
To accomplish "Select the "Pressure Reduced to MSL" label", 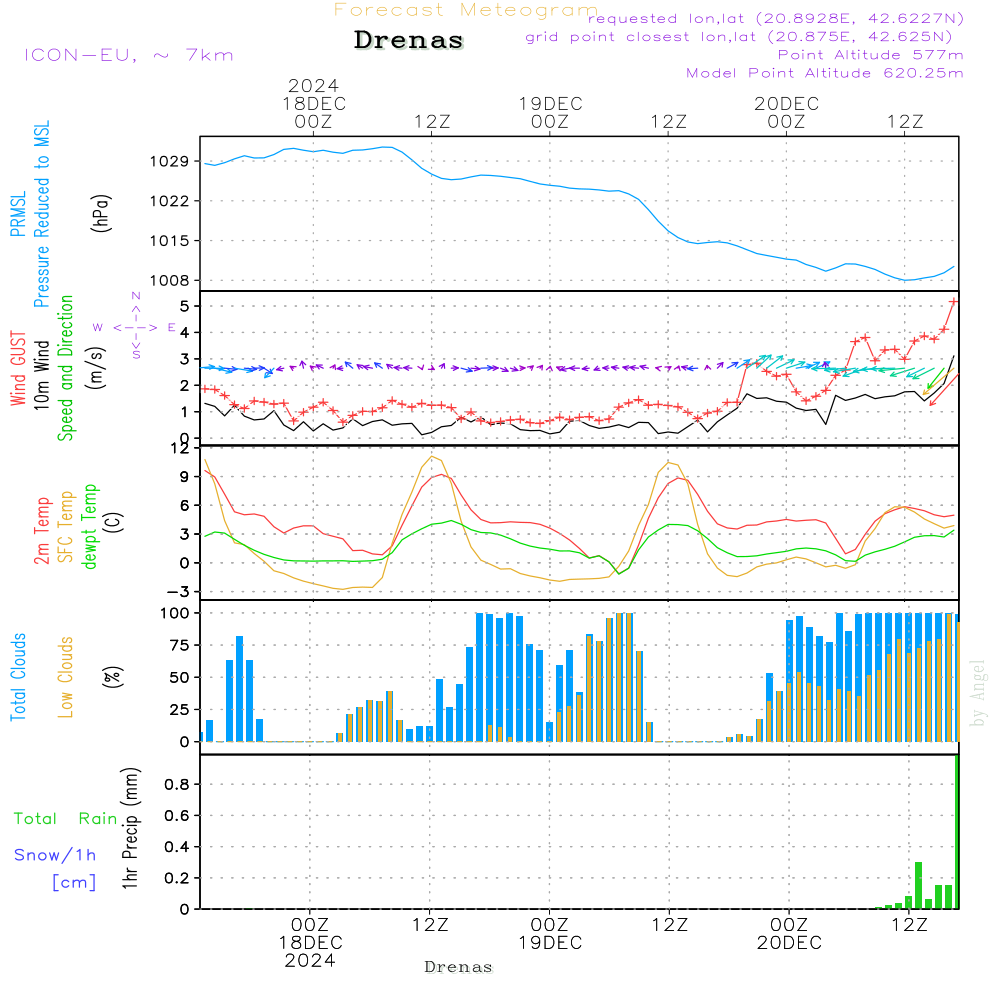I will 41,214.
